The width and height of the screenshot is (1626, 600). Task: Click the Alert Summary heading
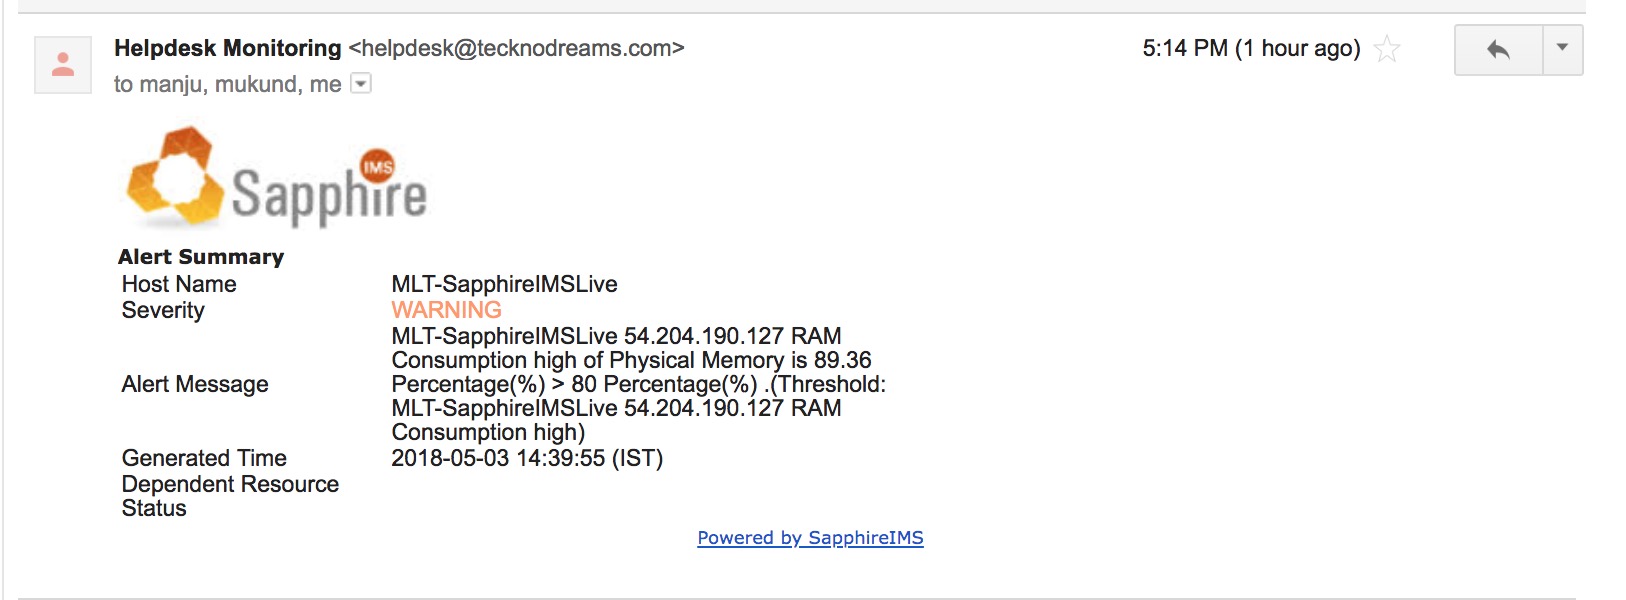pos(201,257)
